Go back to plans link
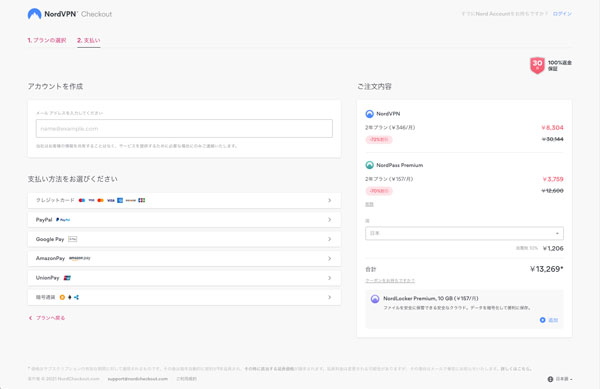Viewport: 600px width, 389px height. (47, 318)
